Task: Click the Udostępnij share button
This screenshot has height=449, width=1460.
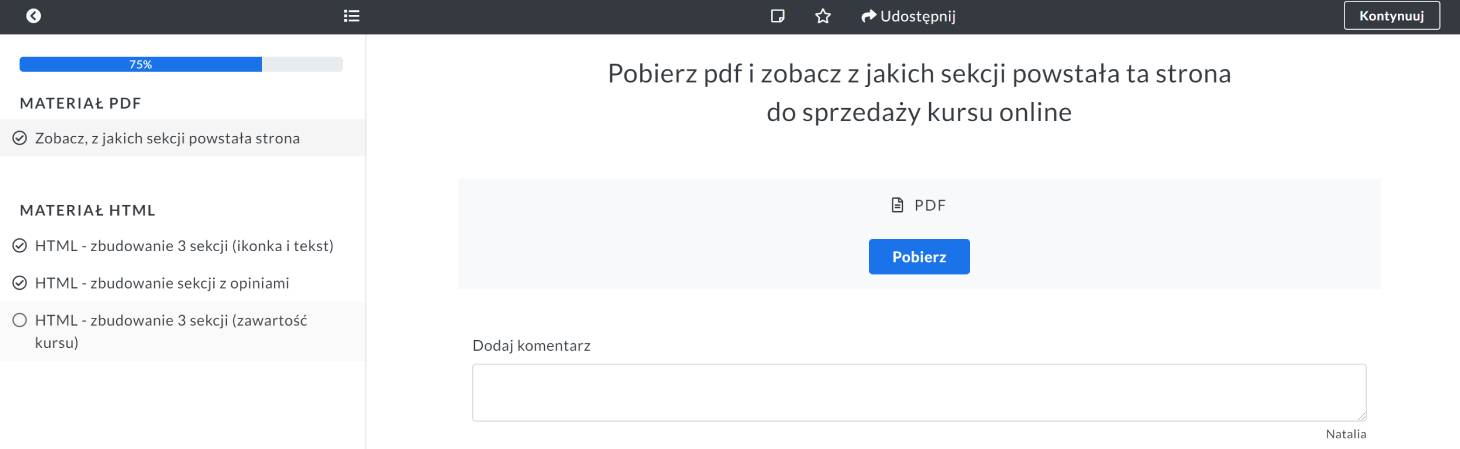Action: point(909,16)
